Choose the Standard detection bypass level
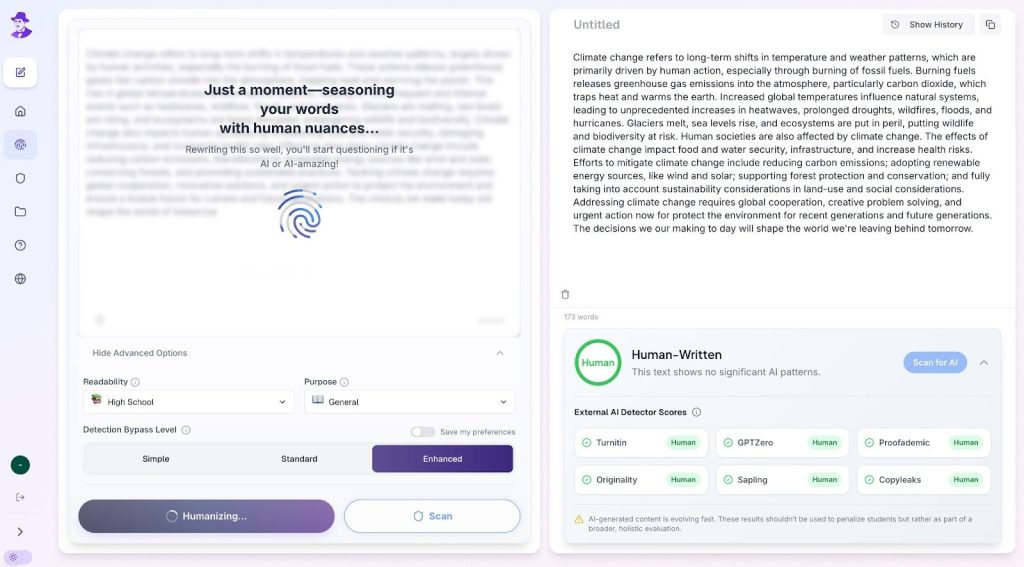 coord(299,459)
